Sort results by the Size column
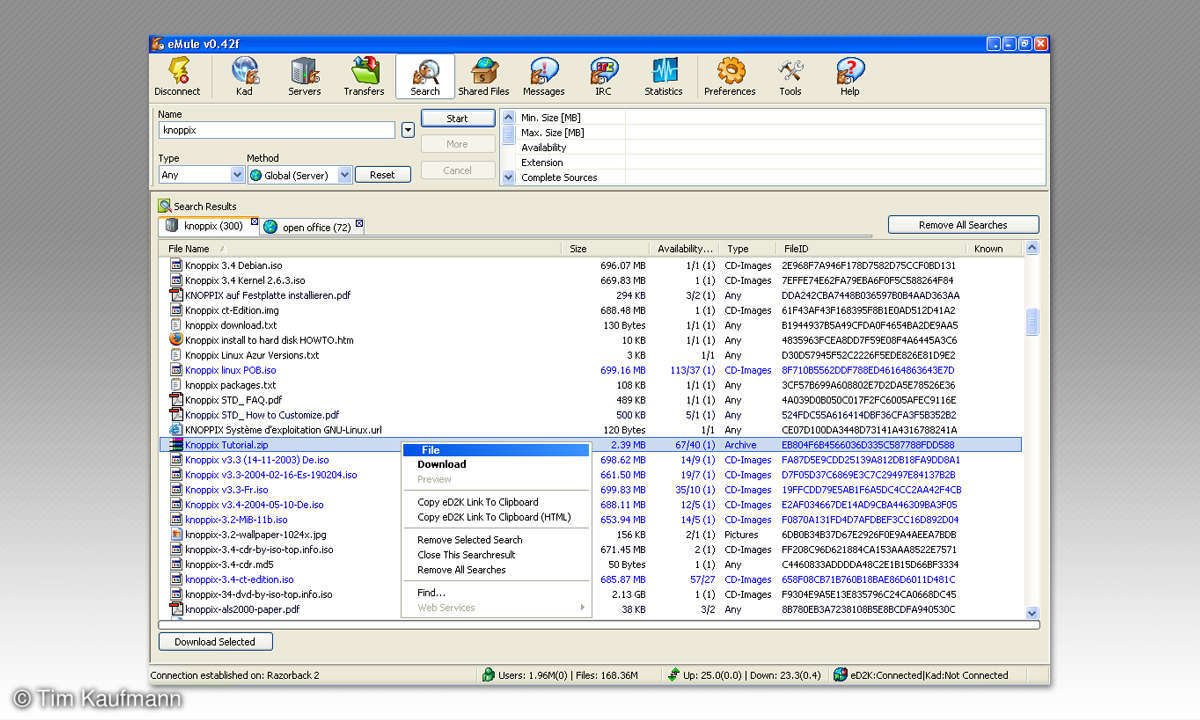This screenshot has width=1200, height=720. 606,249
